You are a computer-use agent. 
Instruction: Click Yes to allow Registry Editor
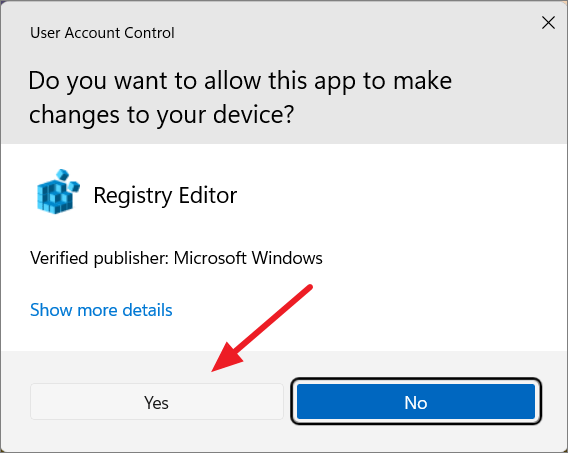156,402
